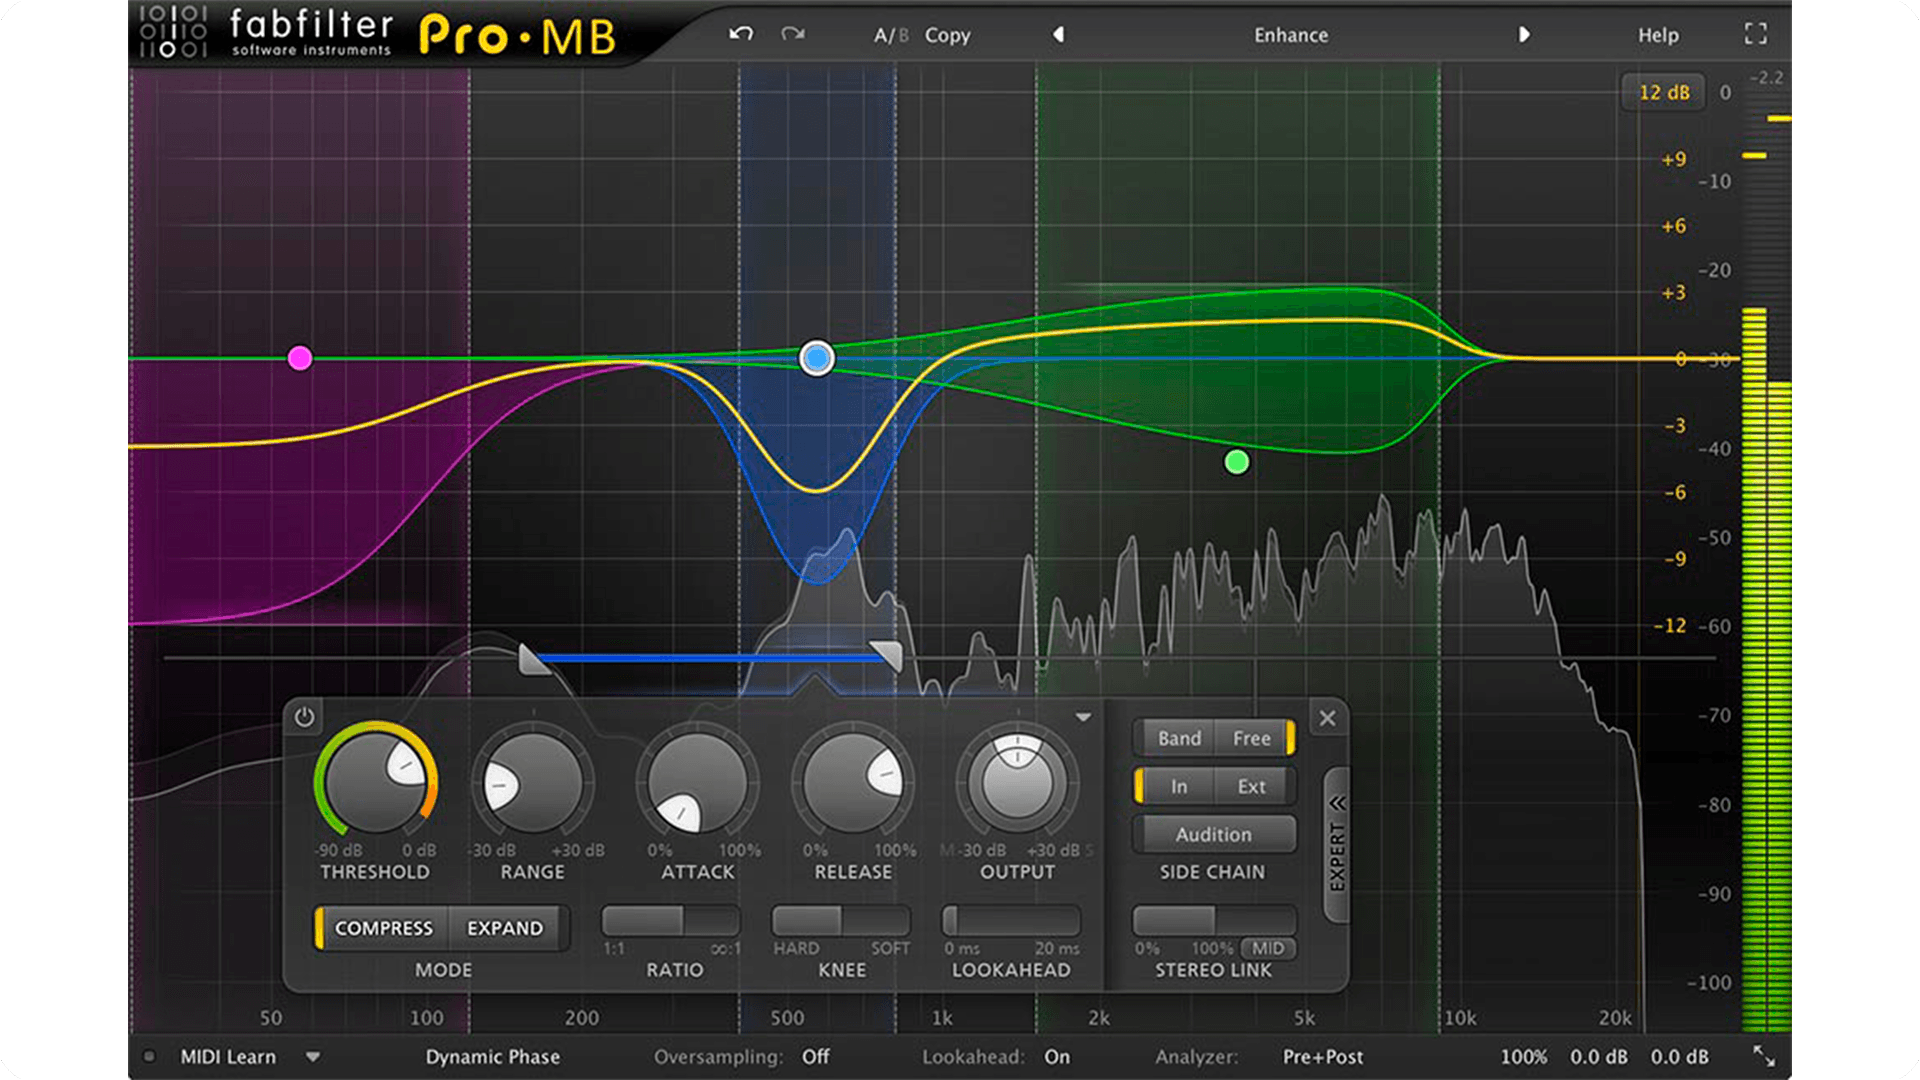Change the Analyzer Pre+Post setting
Viewport: 1920px width, 1080px height.
pos(1323,1057)
